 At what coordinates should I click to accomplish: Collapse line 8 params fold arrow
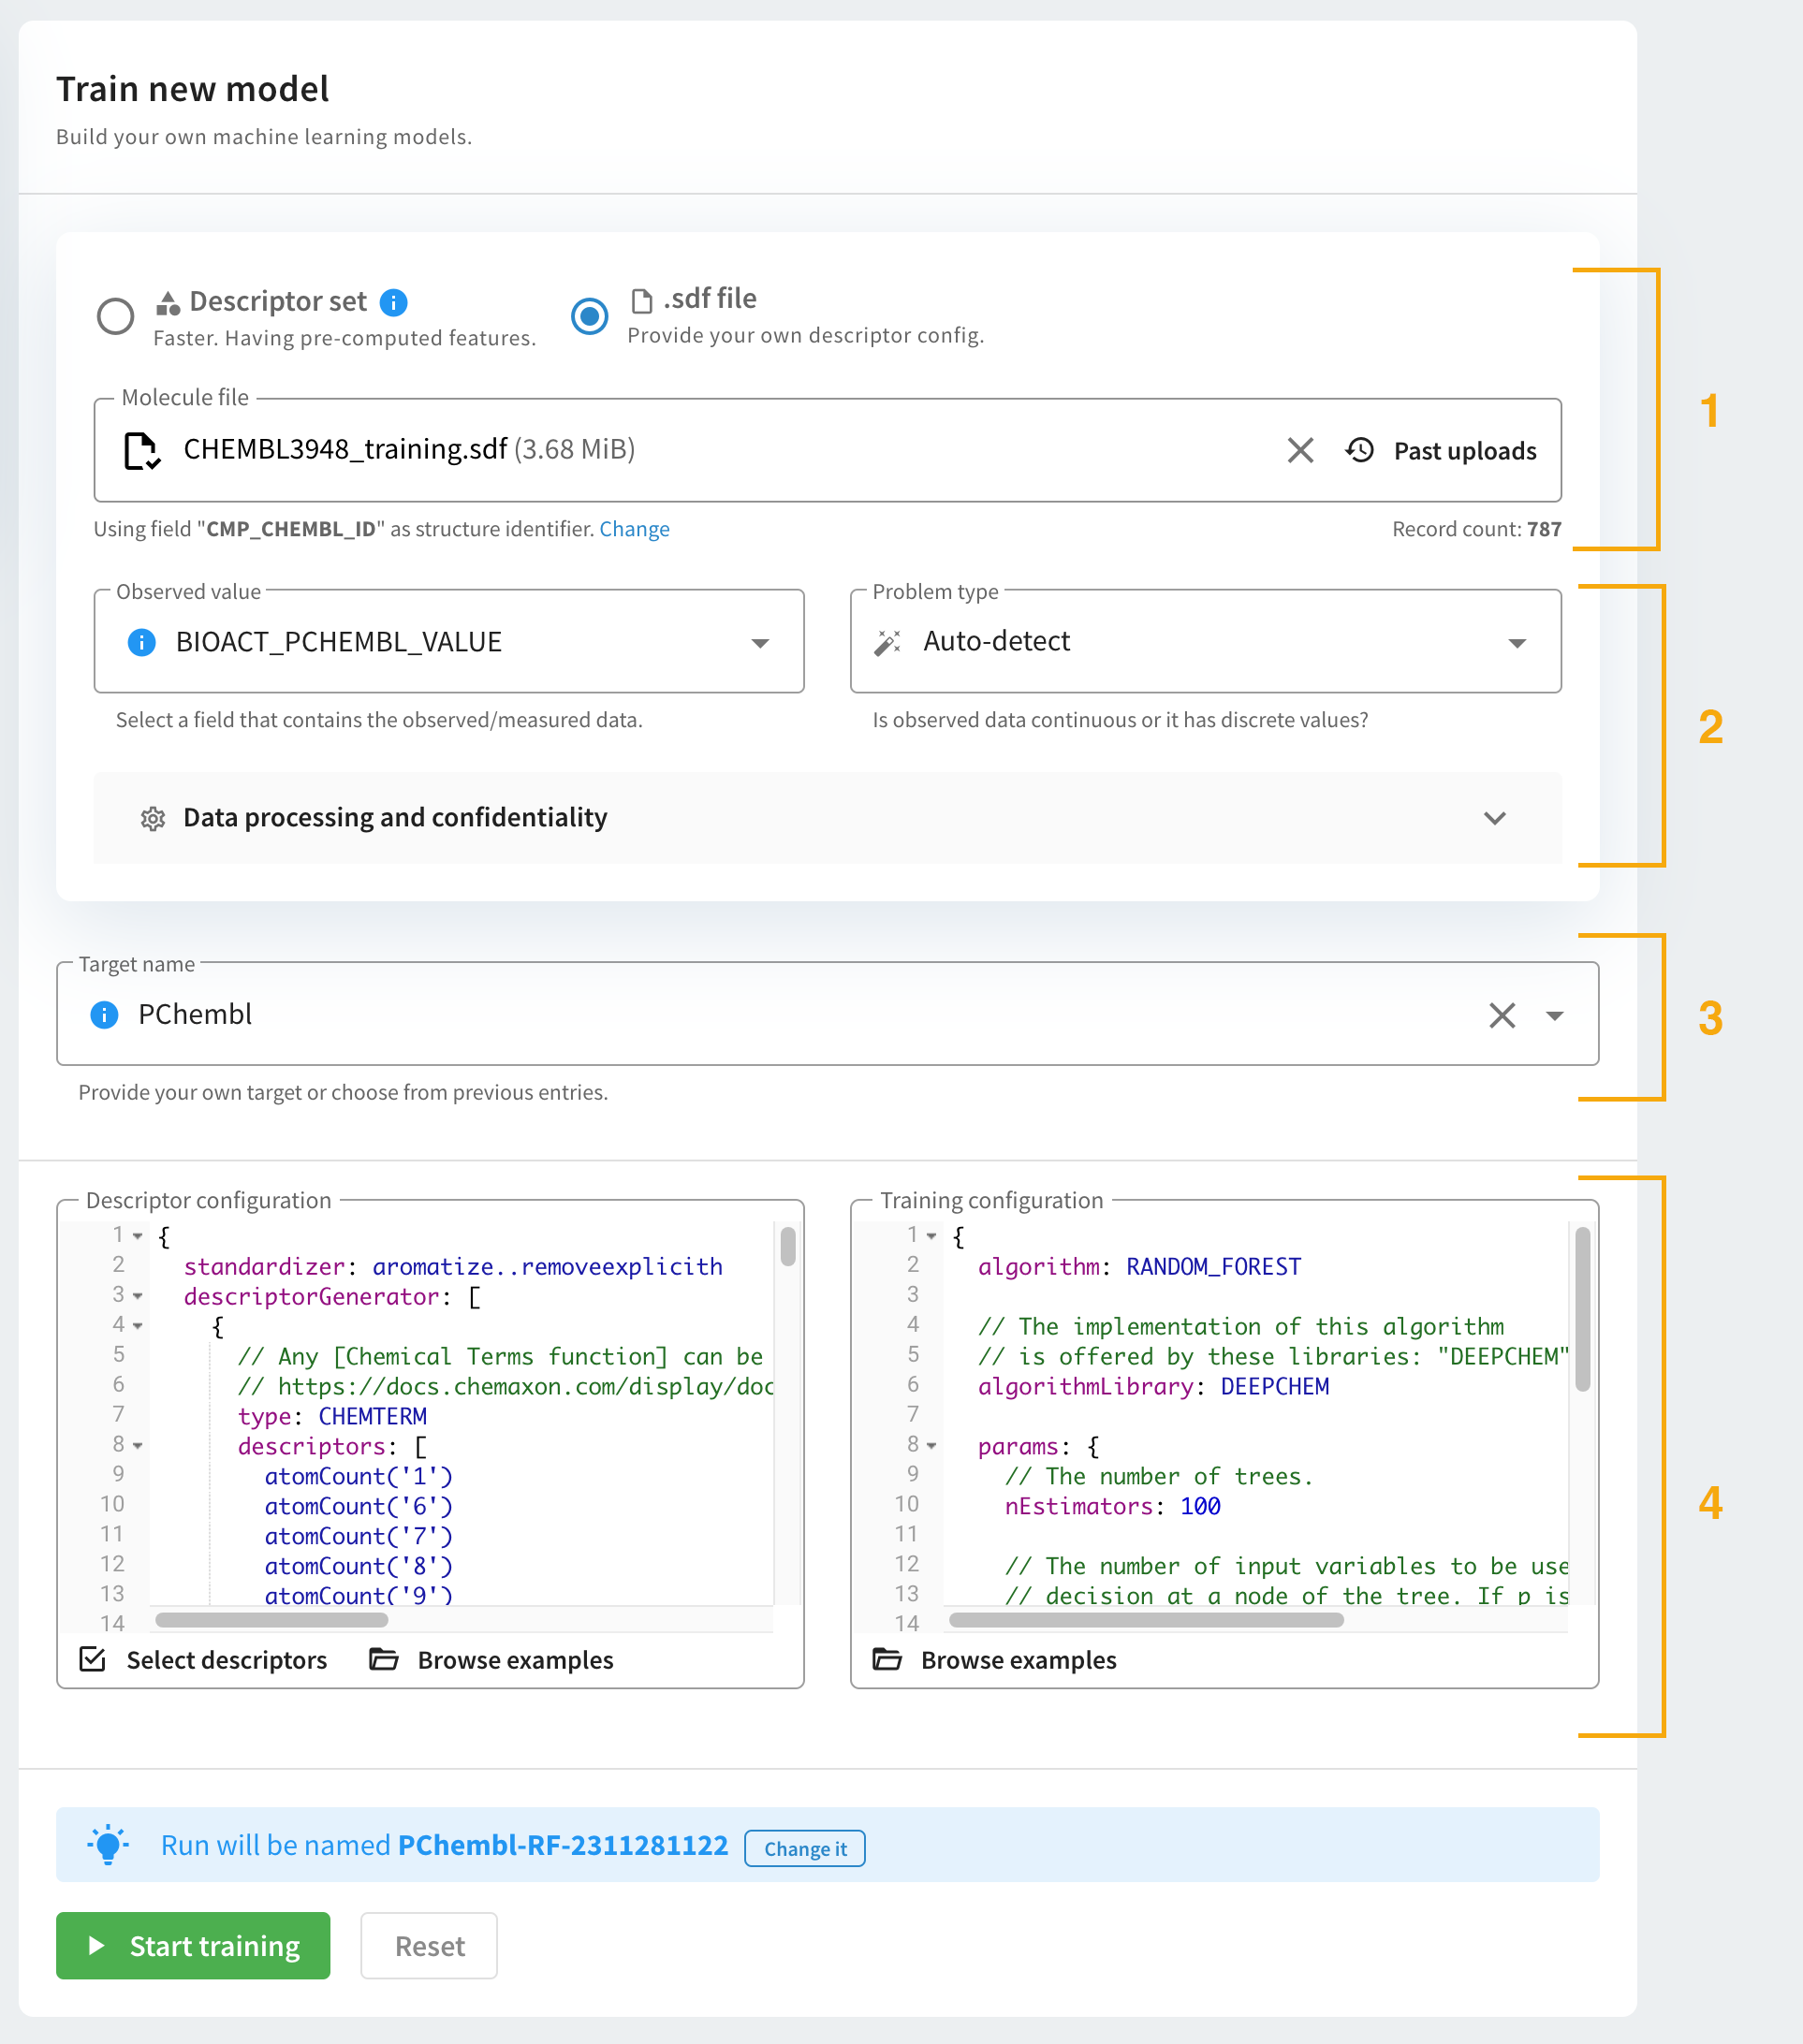pyautogui.click(x=931, y=1446)
